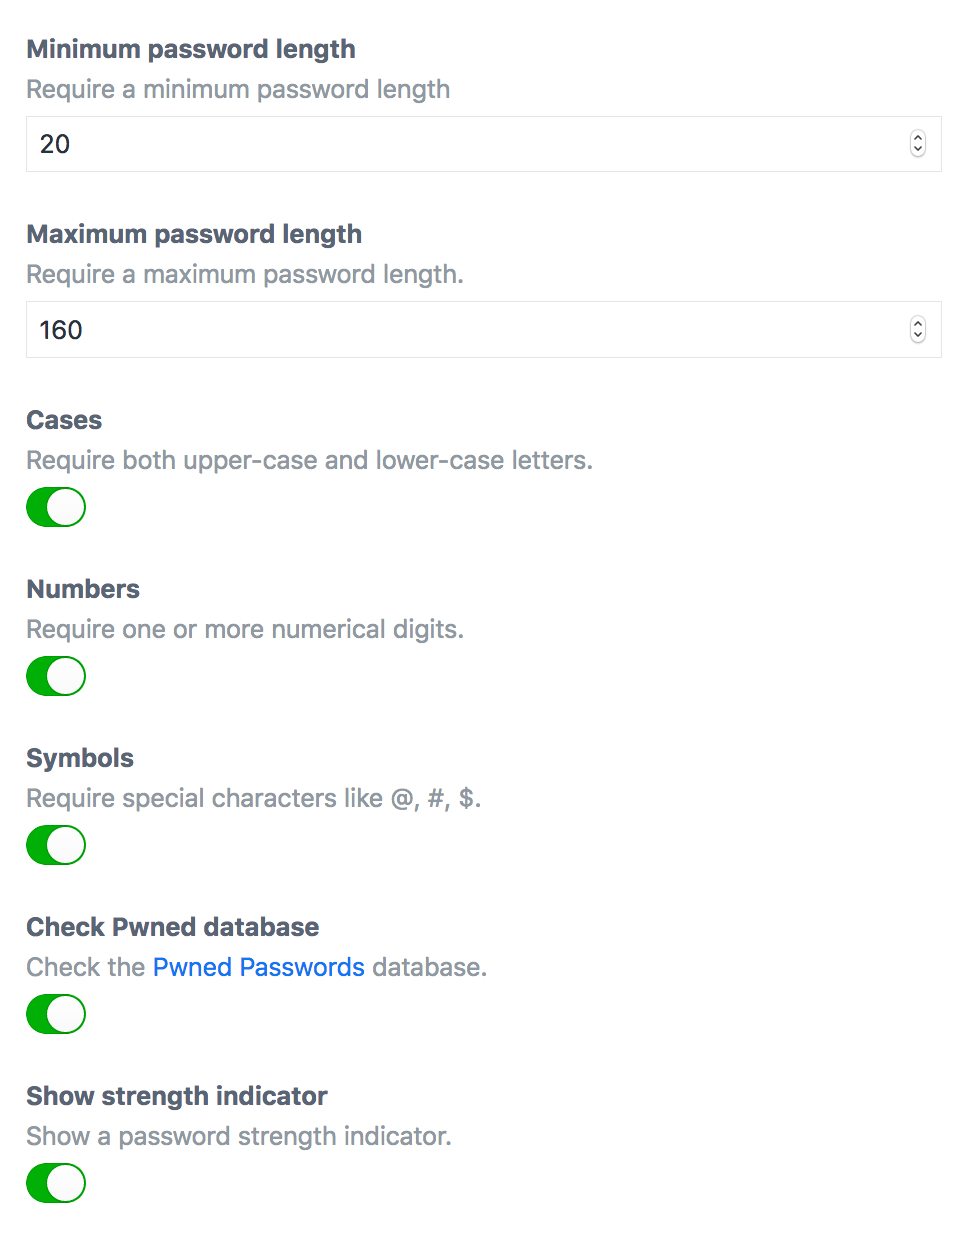Click the 'Show strength indicator' heading
This screenshot has height=1246, width=974.
(x=177, y=1096)
